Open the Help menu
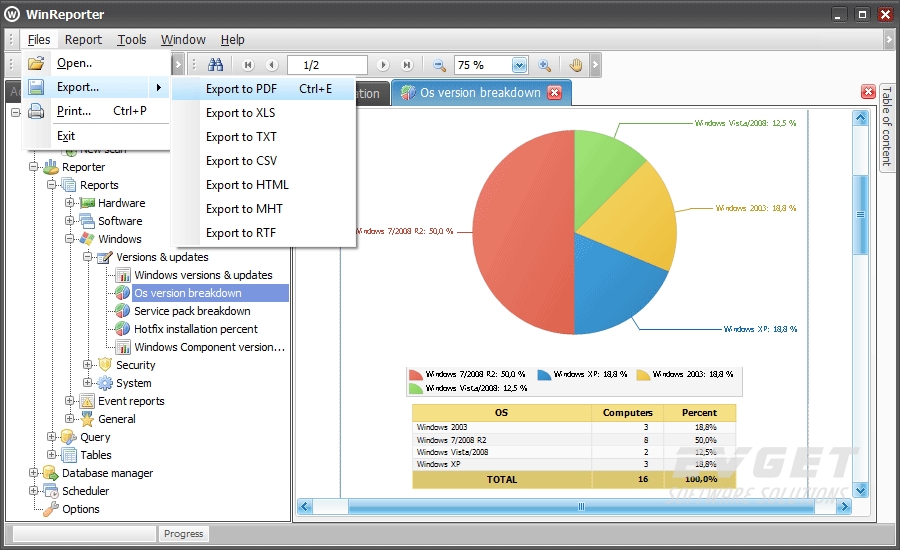The width and height of the screenshot is (900, 550). point(232,40)
